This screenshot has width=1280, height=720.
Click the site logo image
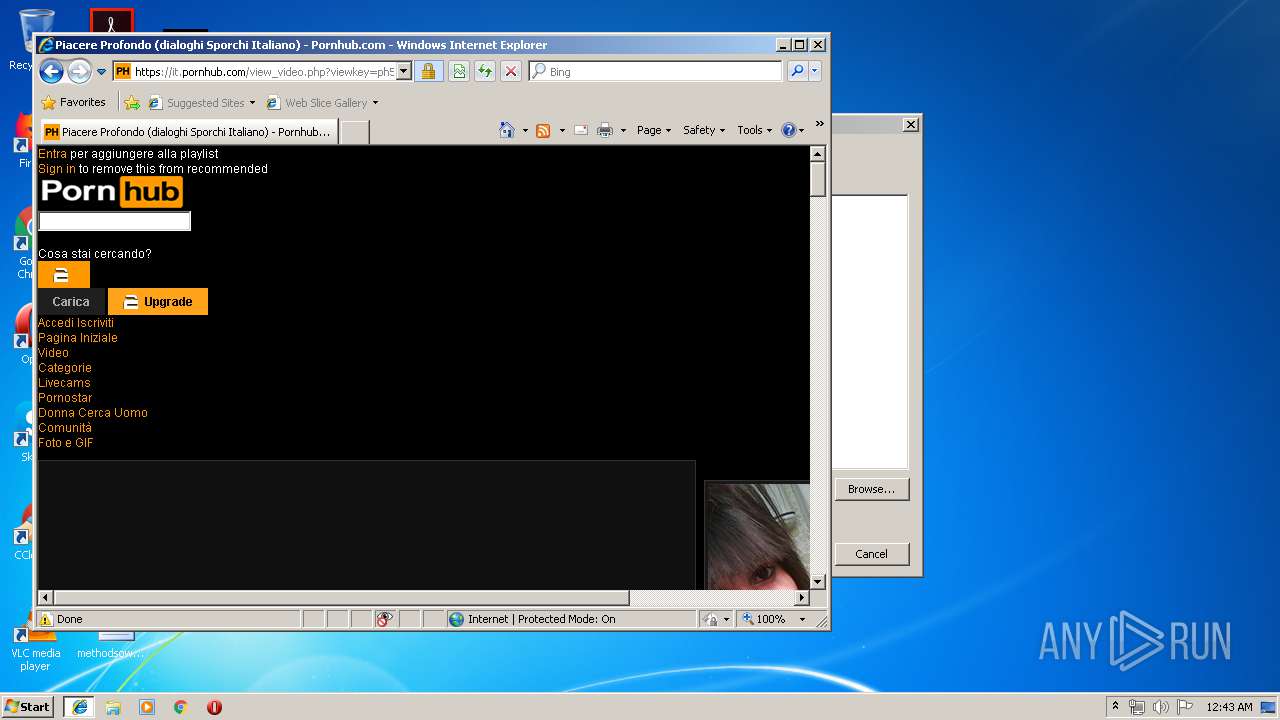coord(111,192)
